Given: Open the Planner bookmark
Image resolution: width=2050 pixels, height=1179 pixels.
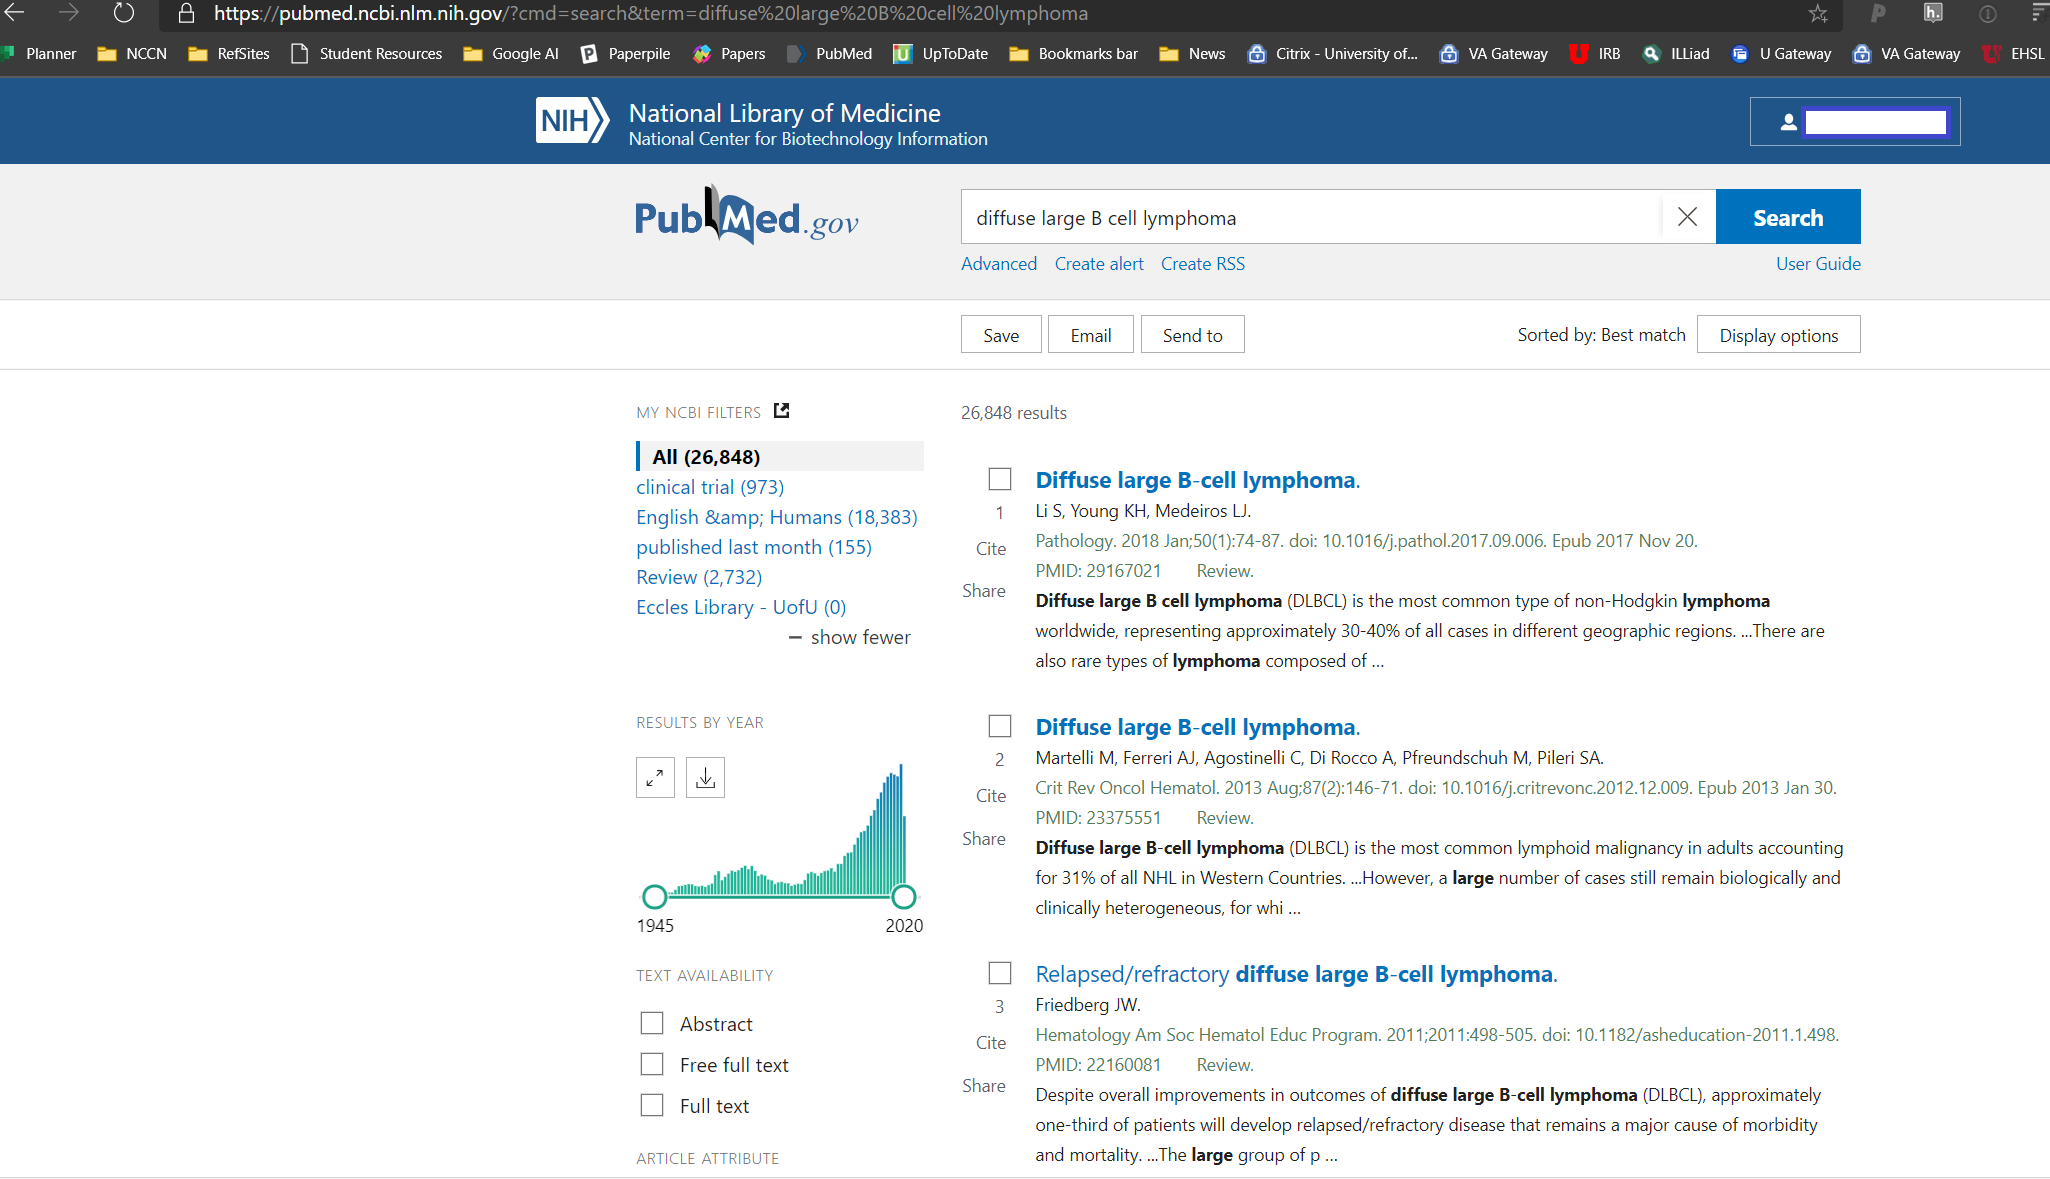Looking at the screenshot, I should coord(41,54).
